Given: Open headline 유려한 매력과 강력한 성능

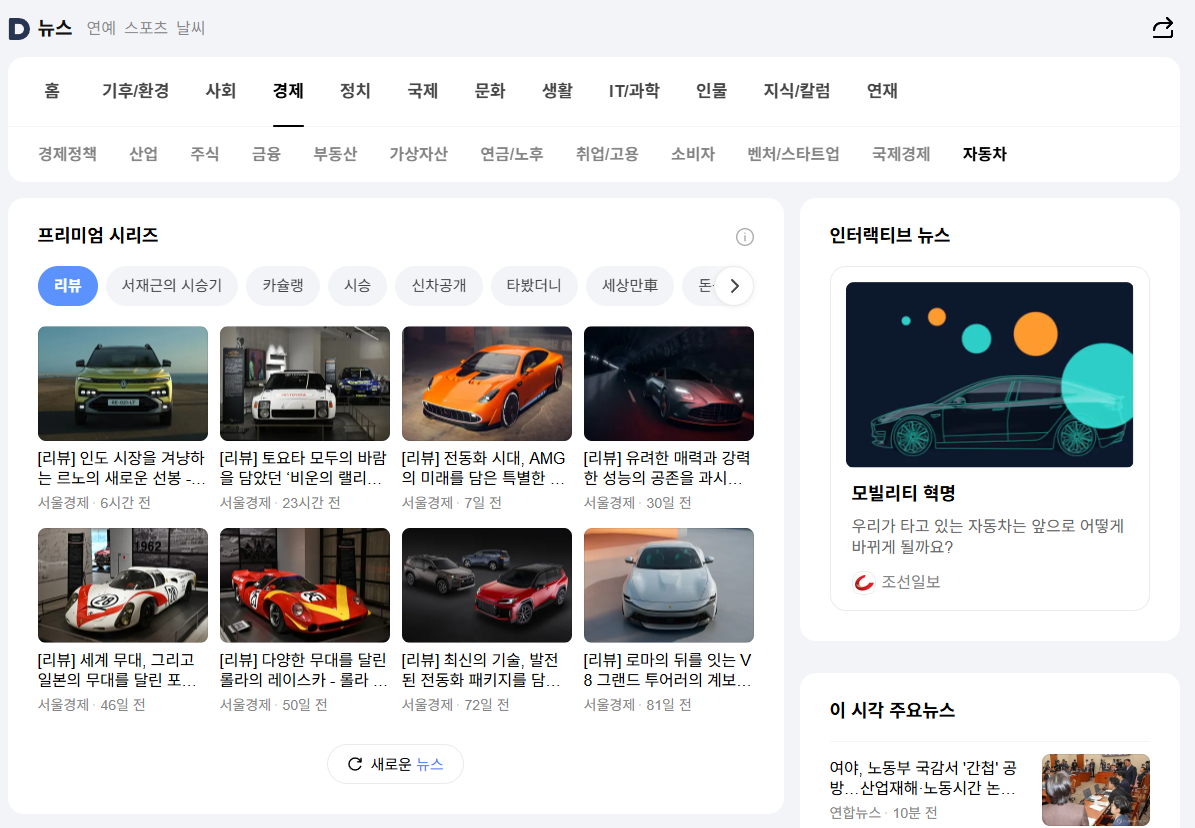Looking at the screenshot, I should (668, 468).
